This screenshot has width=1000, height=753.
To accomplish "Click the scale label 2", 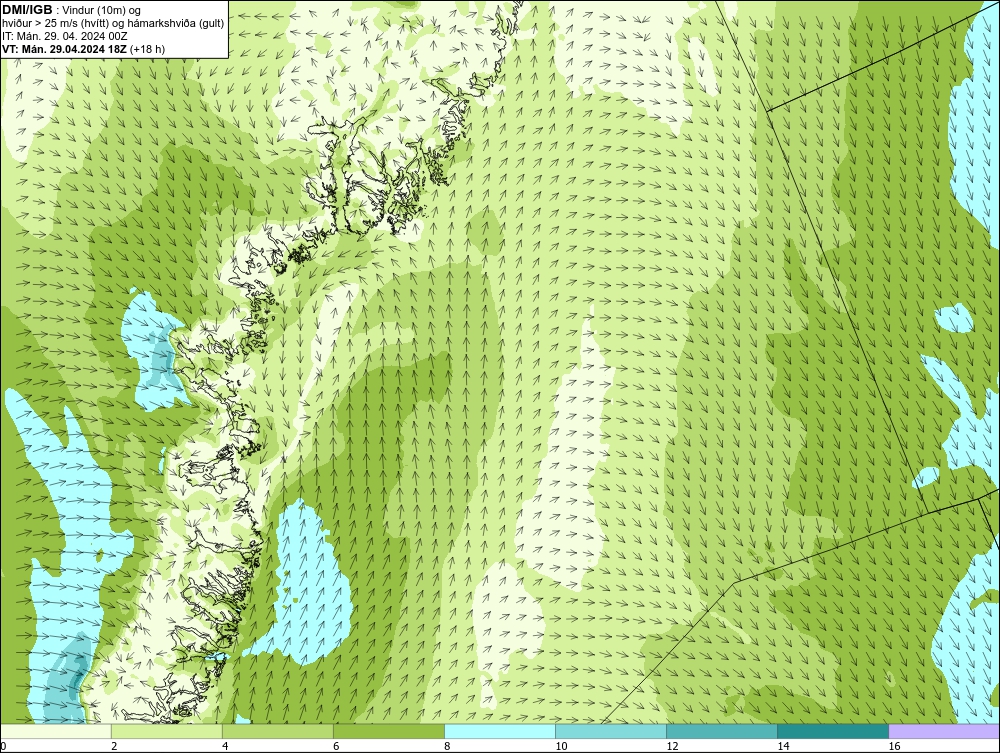I will pos(114,746).
